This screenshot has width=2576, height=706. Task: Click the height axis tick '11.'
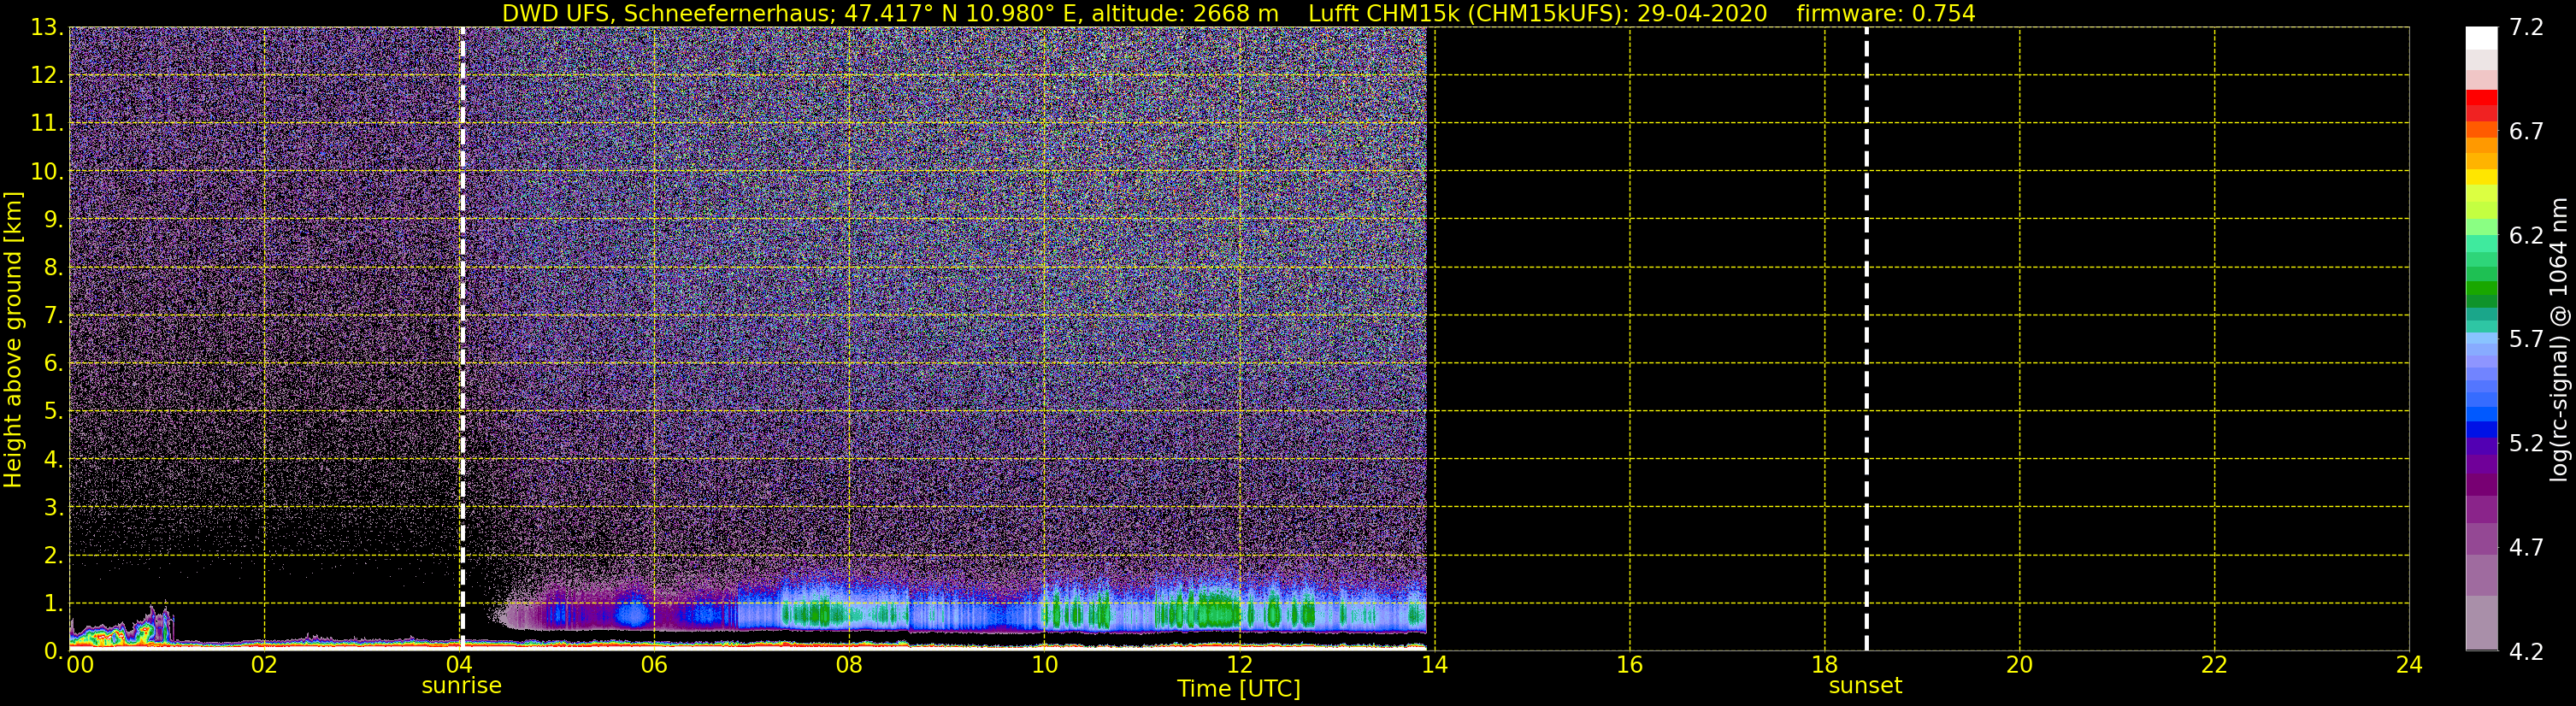[46, 123]
